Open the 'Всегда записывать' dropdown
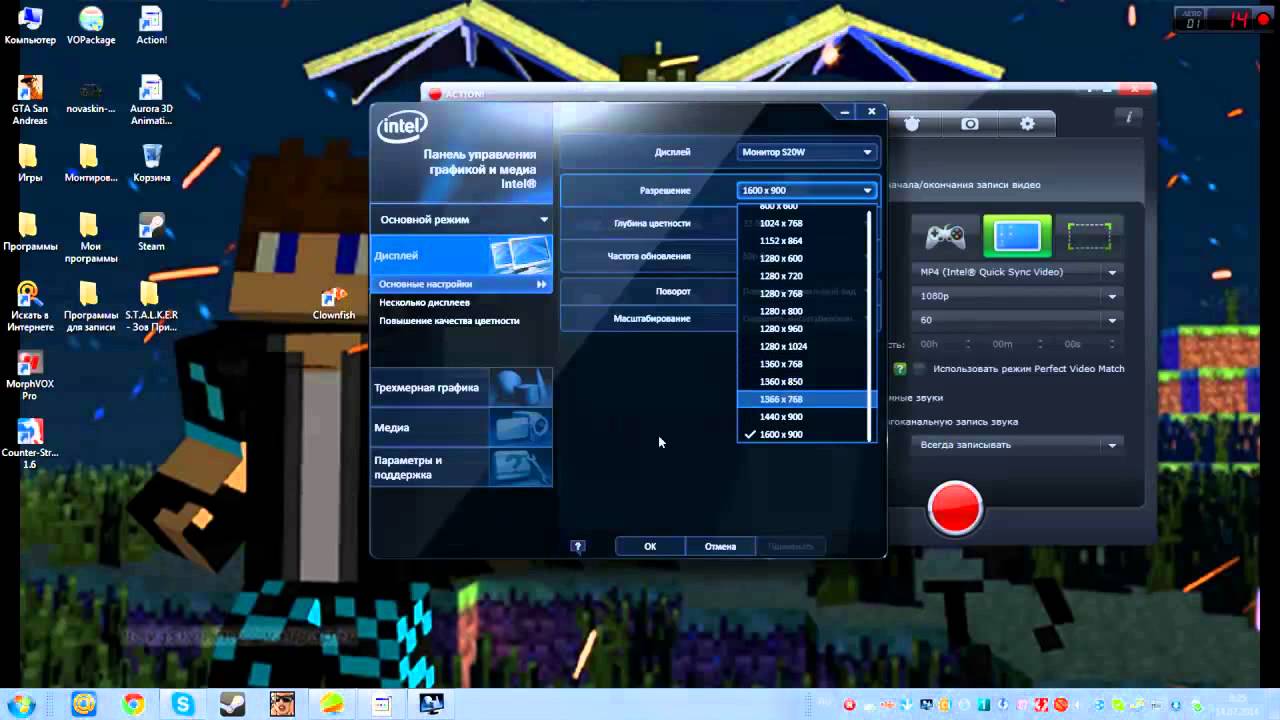The image size is (1280, 720). point(1016,444)
